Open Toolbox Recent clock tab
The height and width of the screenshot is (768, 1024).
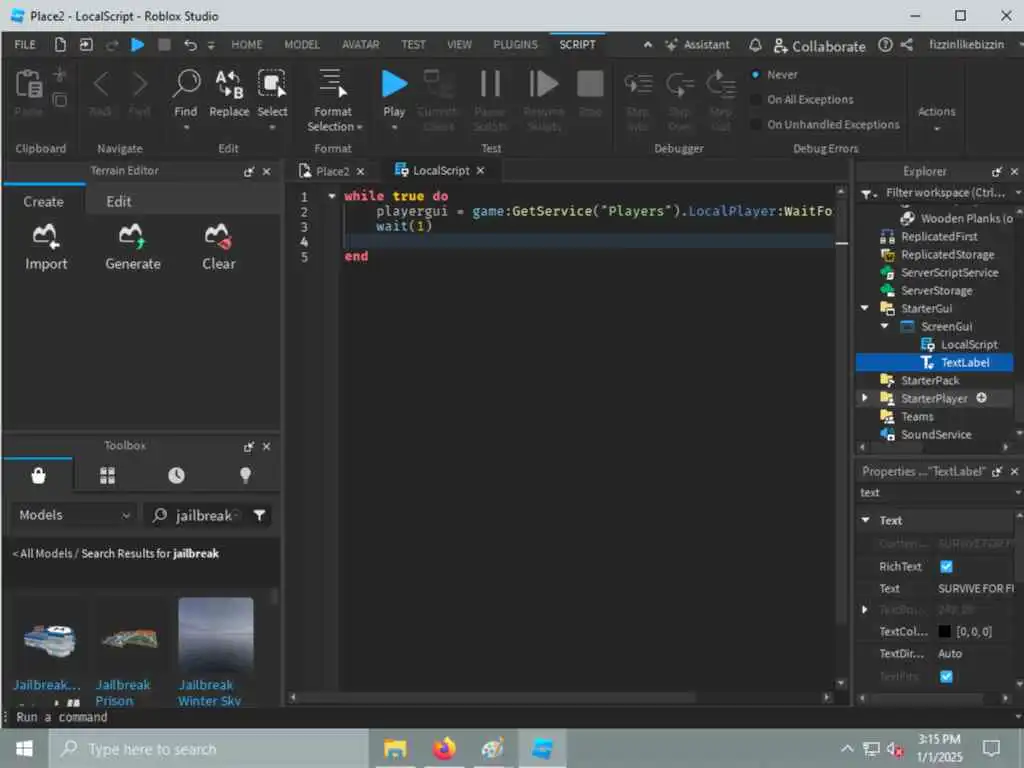click(176, 475)
